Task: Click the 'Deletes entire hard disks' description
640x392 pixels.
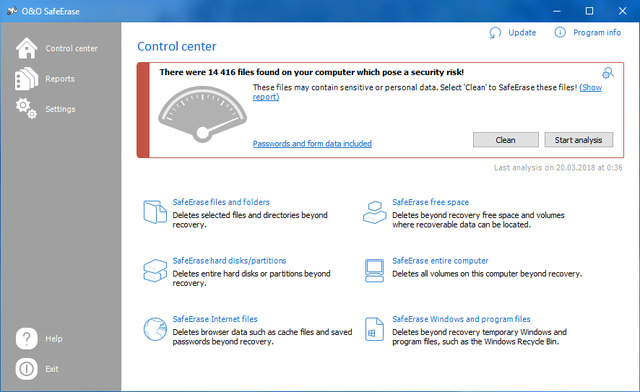Action: [x=251, y=278]
